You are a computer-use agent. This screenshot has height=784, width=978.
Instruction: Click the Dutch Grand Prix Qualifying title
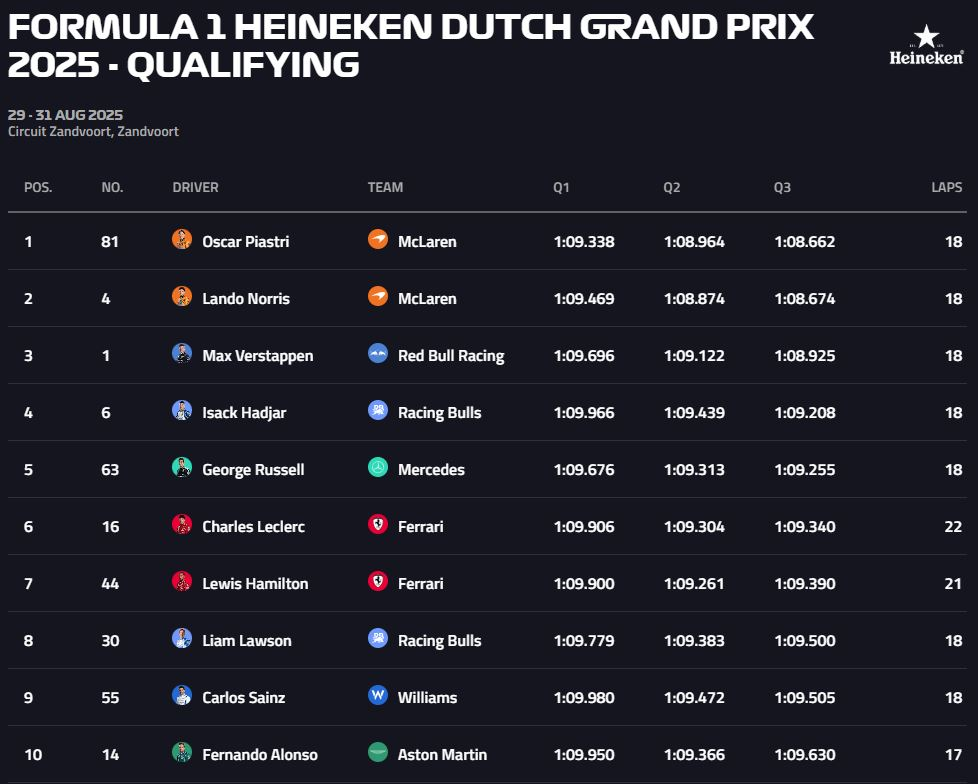click(x=410, y=45)
